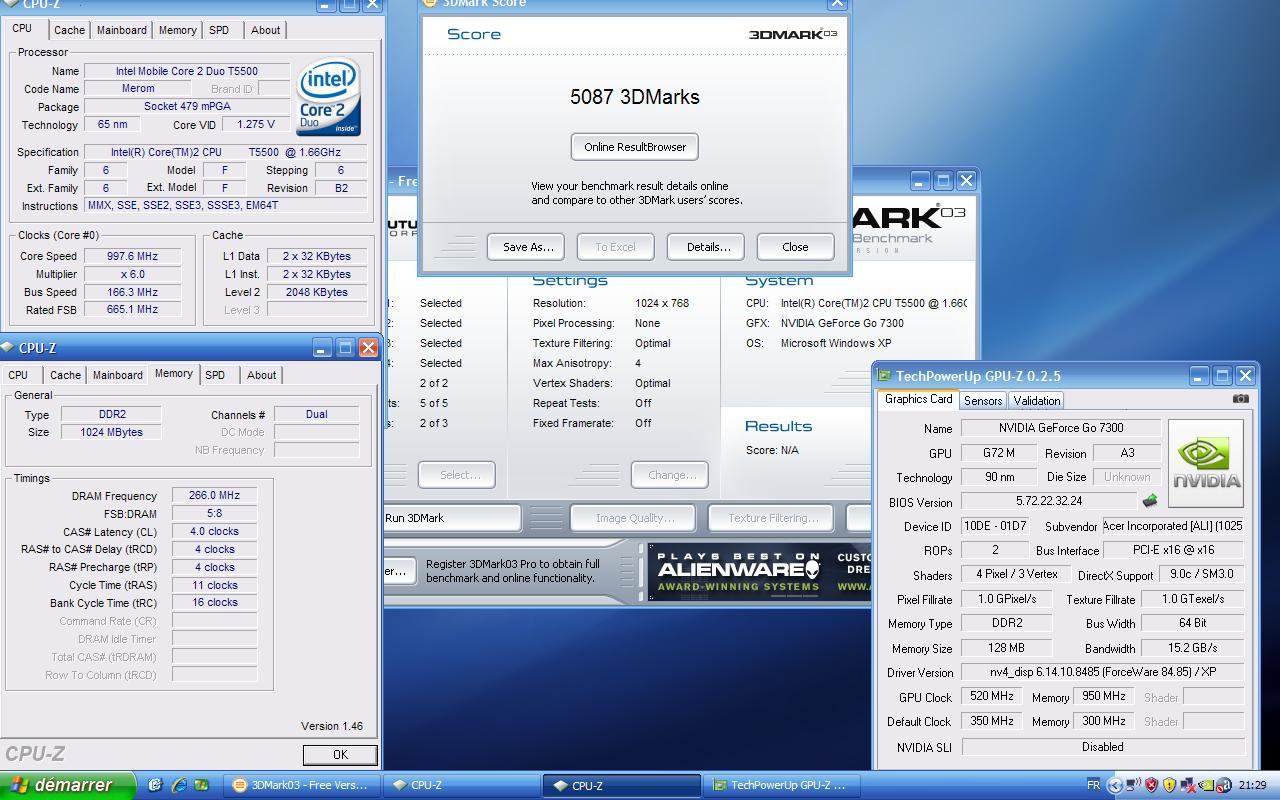Screen dimensions: 1280x800
Task: Open Internet Explorer from quick launch
Action: [179, 785]
